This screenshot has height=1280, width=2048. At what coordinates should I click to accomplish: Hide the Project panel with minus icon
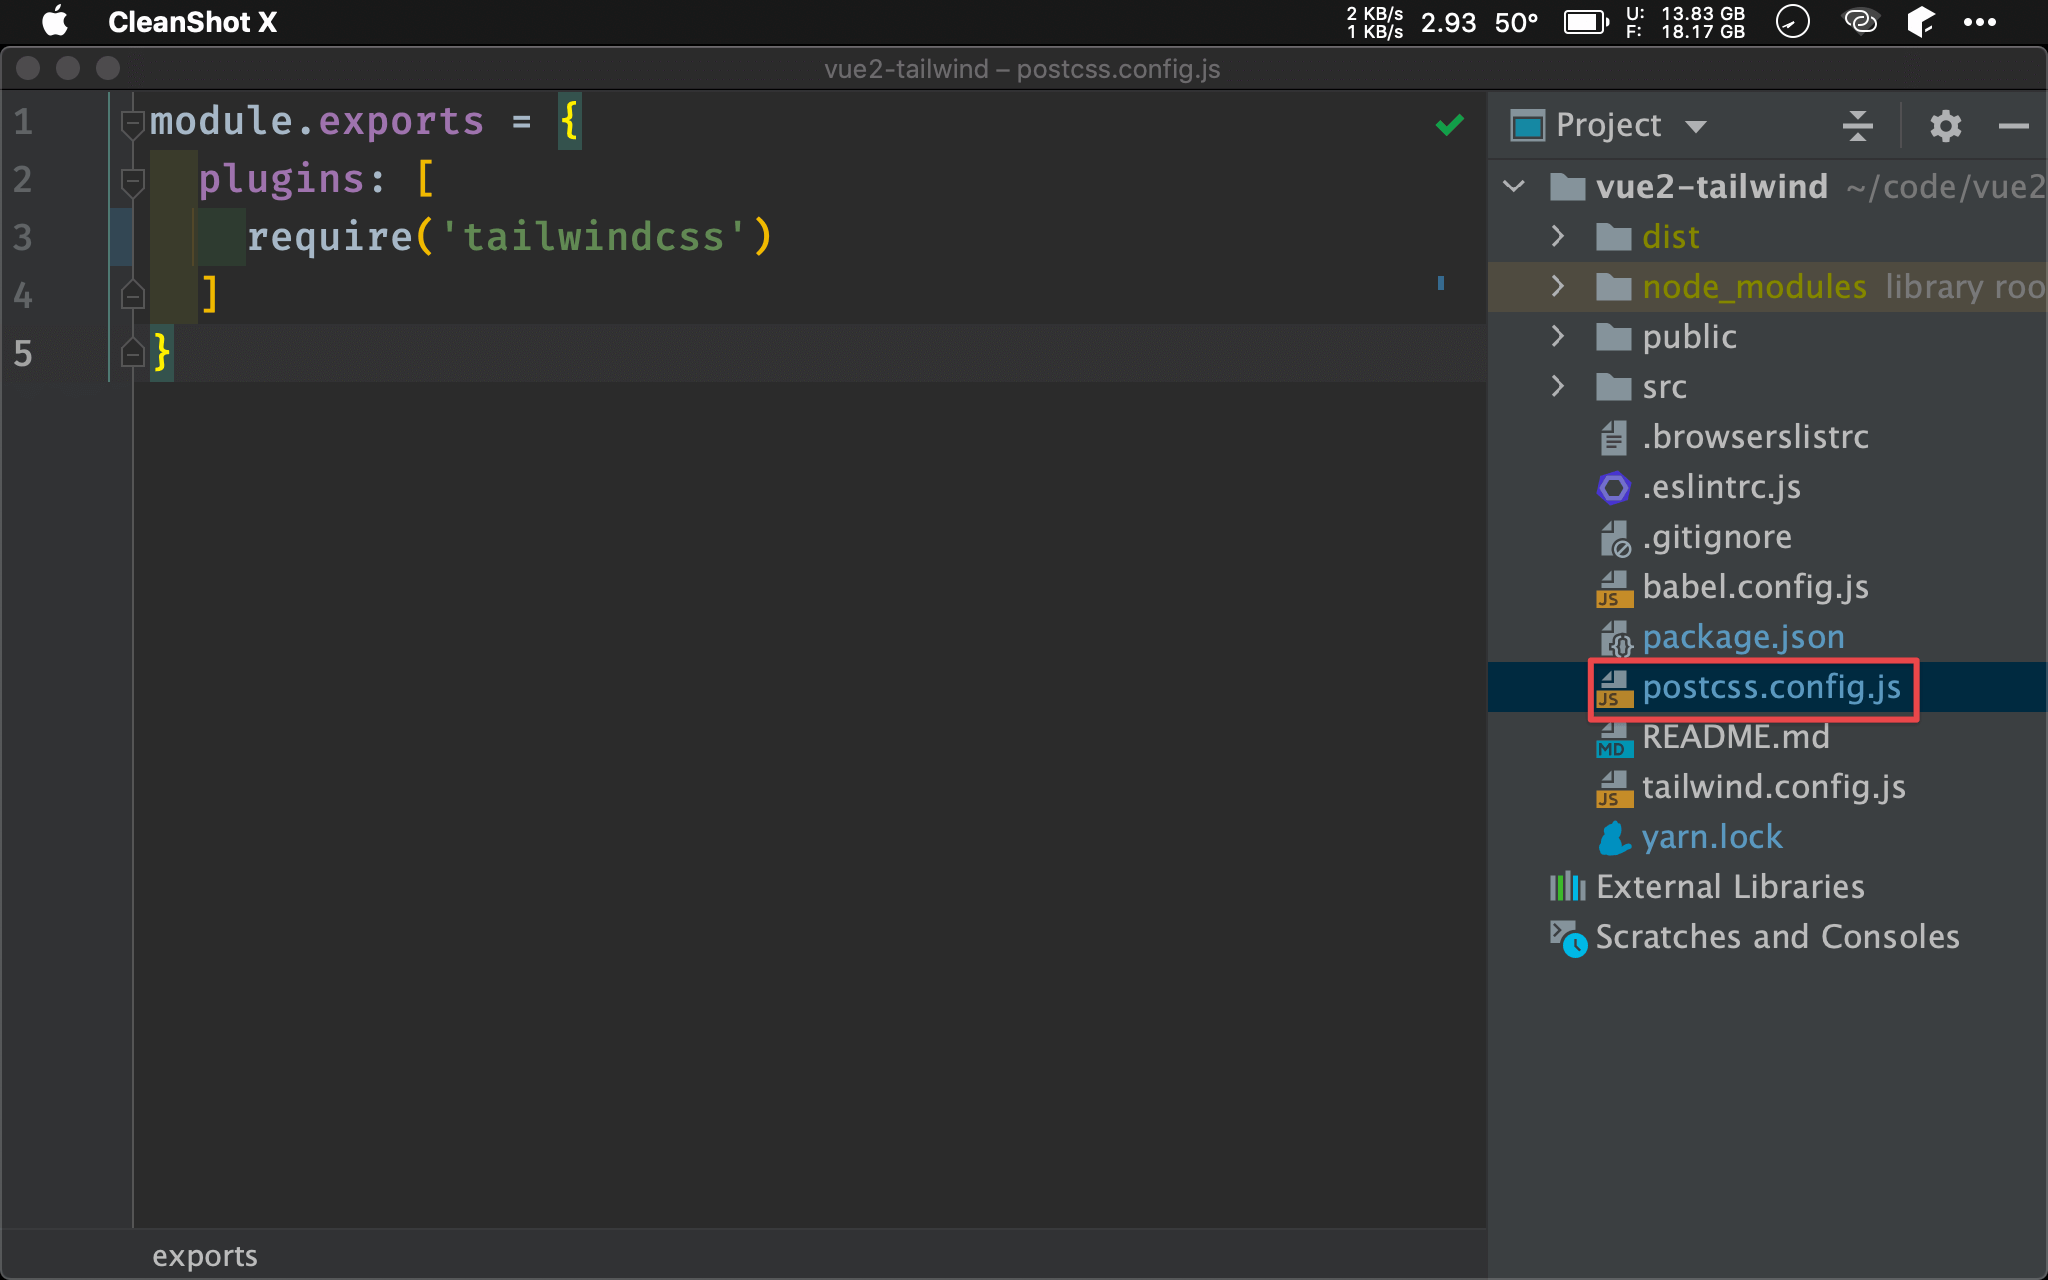(2013, 126)
